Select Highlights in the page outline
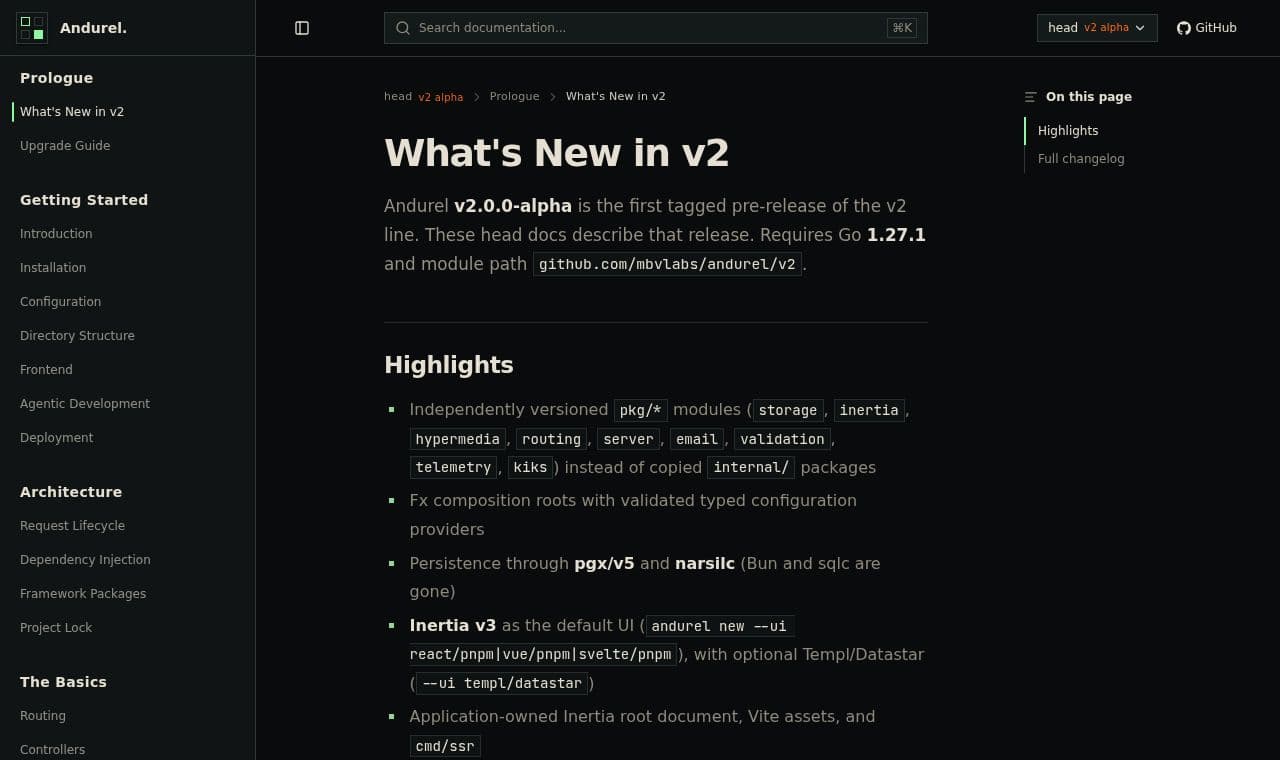This screenshot has width=1280, height=760. tap(1068, 131)
